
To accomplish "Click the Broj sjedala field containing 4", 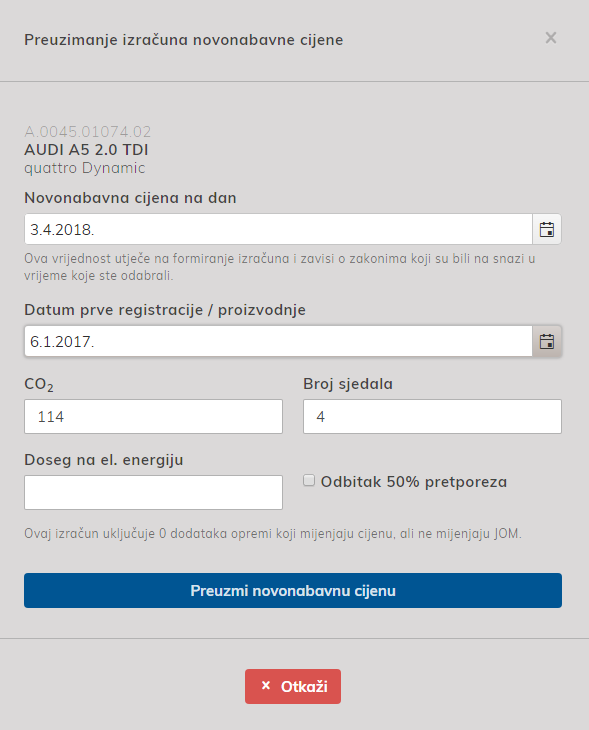I will (432, 416).
